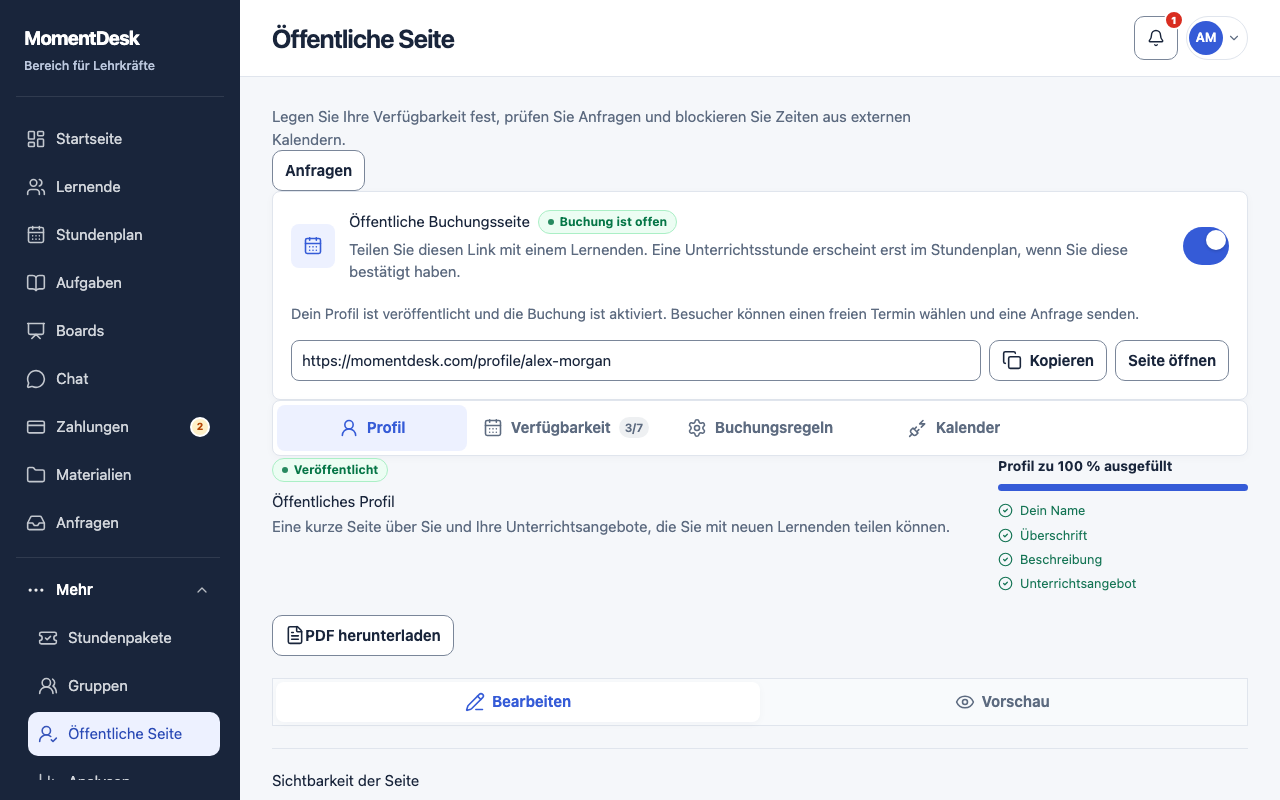
Task: Click the Stundenplan calendar icon in sidebar
Action: [36, 235]
